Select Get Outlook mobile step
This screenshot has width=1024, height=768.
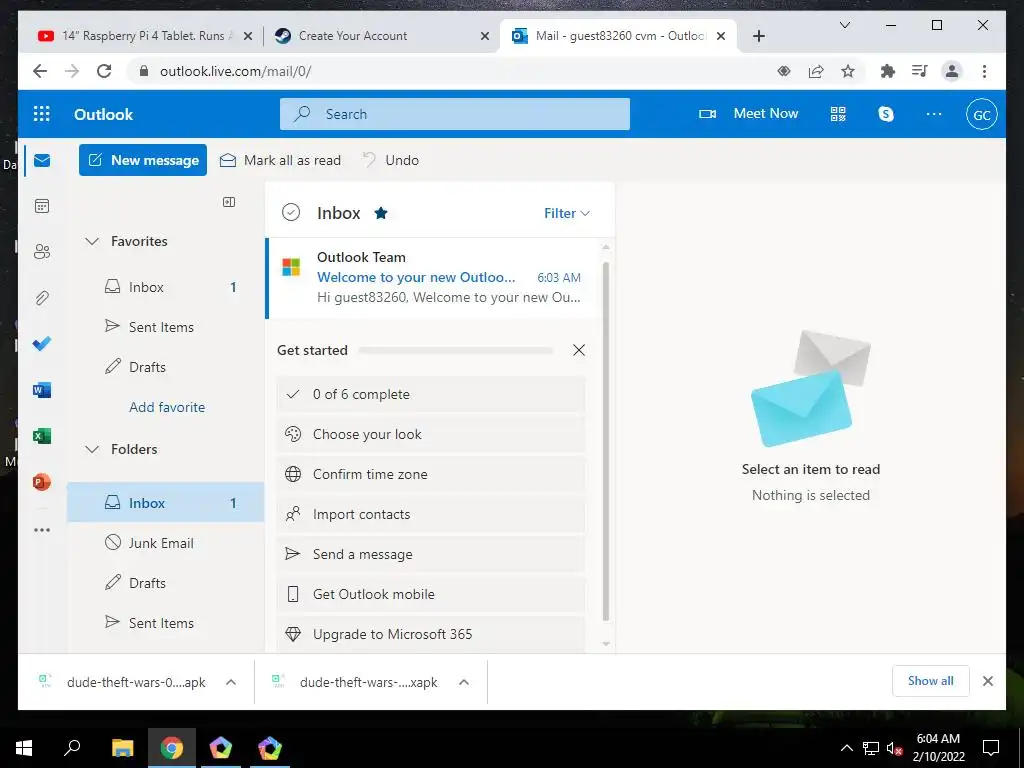(x=431, y=594)
